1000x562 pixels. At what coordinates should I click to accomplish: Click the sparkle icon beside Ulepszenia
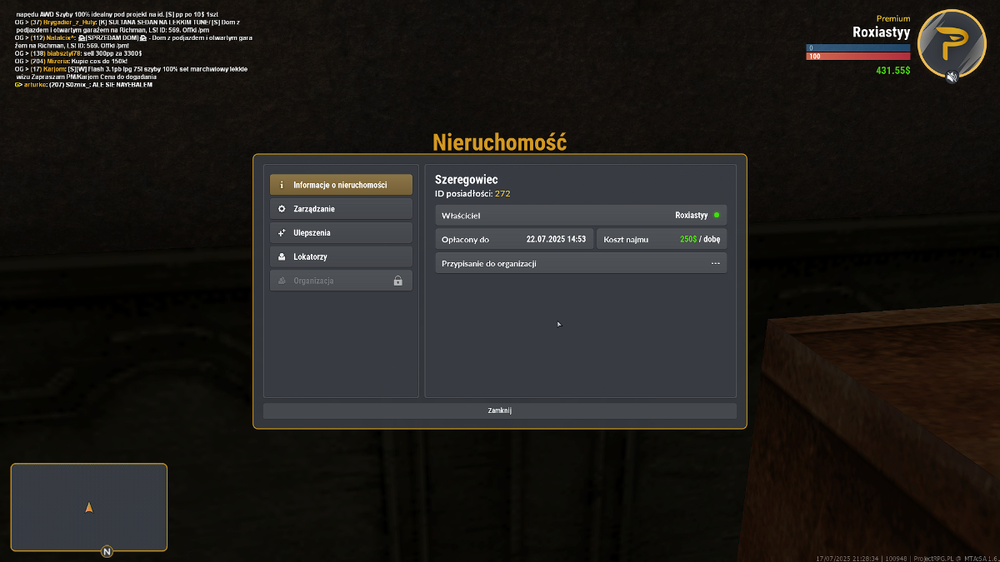[x=281, y=233]
